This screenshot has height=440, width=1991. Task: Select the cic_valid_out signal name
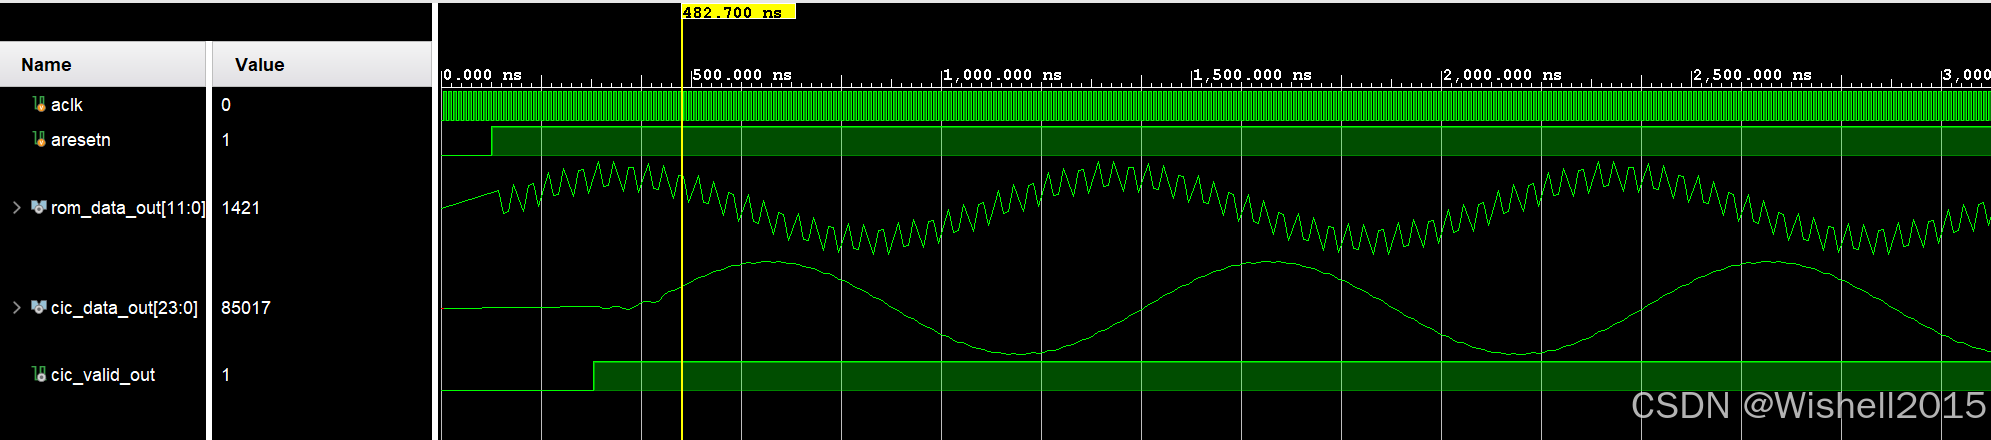click(x=103, y=375)
